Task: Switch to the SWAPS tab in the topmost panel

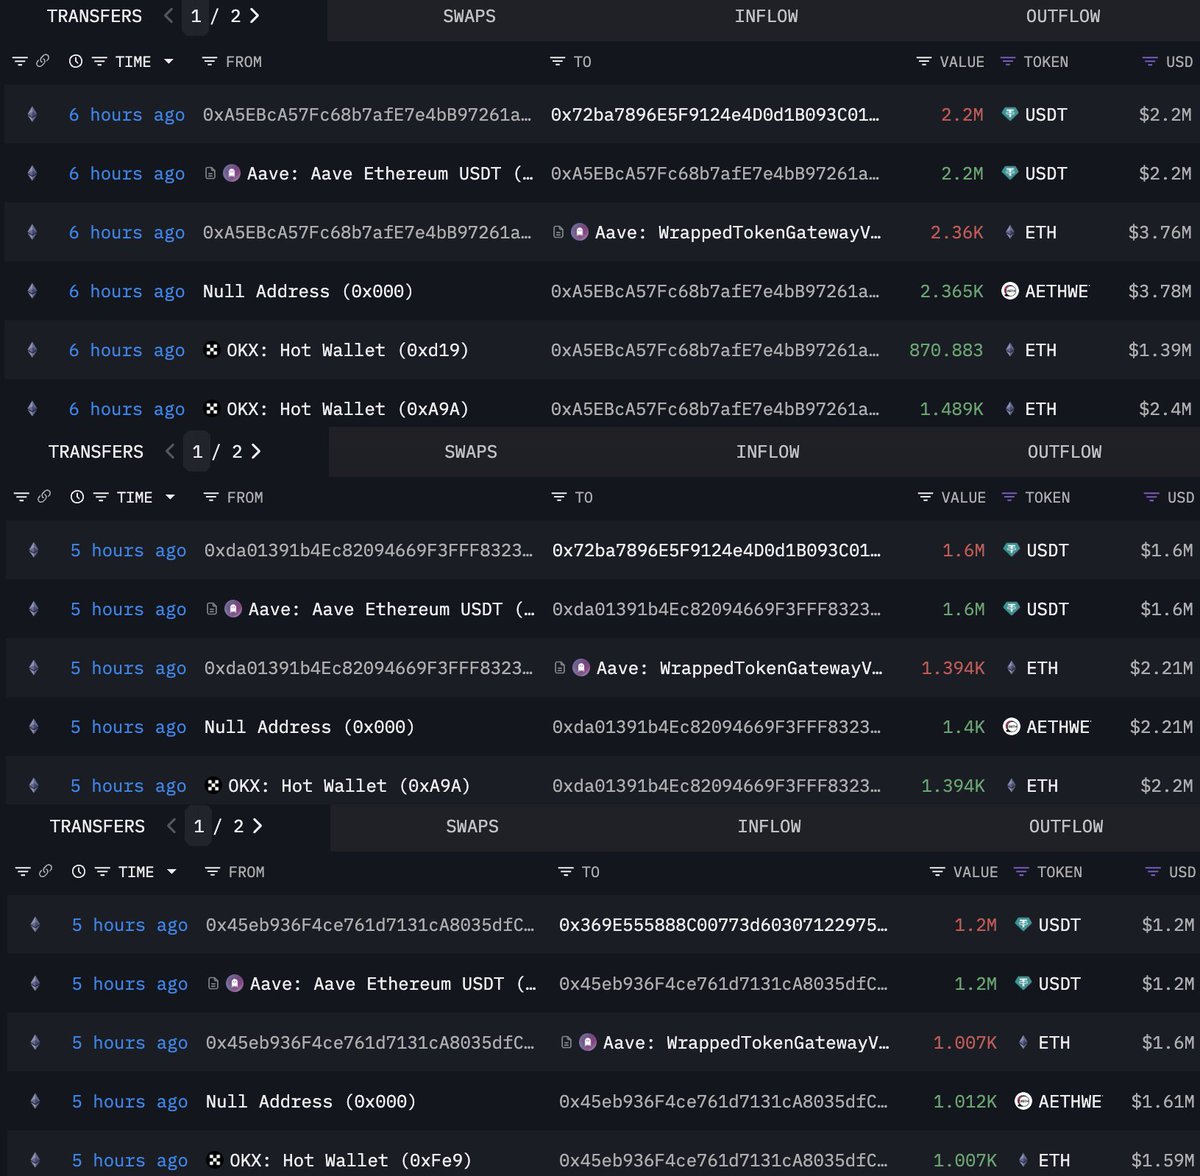Action: pos(469,16)
